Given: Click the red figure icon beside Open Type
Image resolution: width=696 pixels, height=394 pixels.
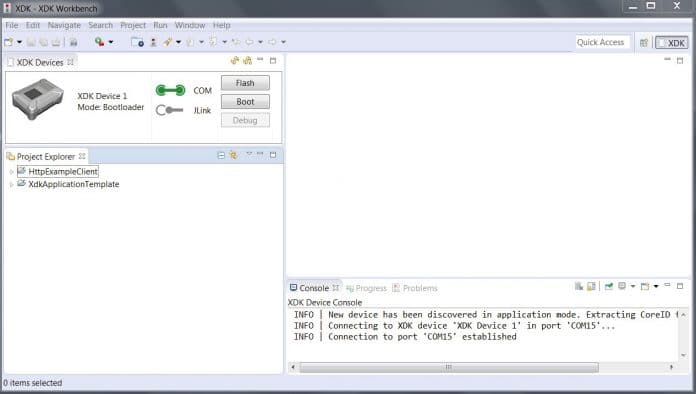Looking at the screenshot, I should tap(154, 42).
